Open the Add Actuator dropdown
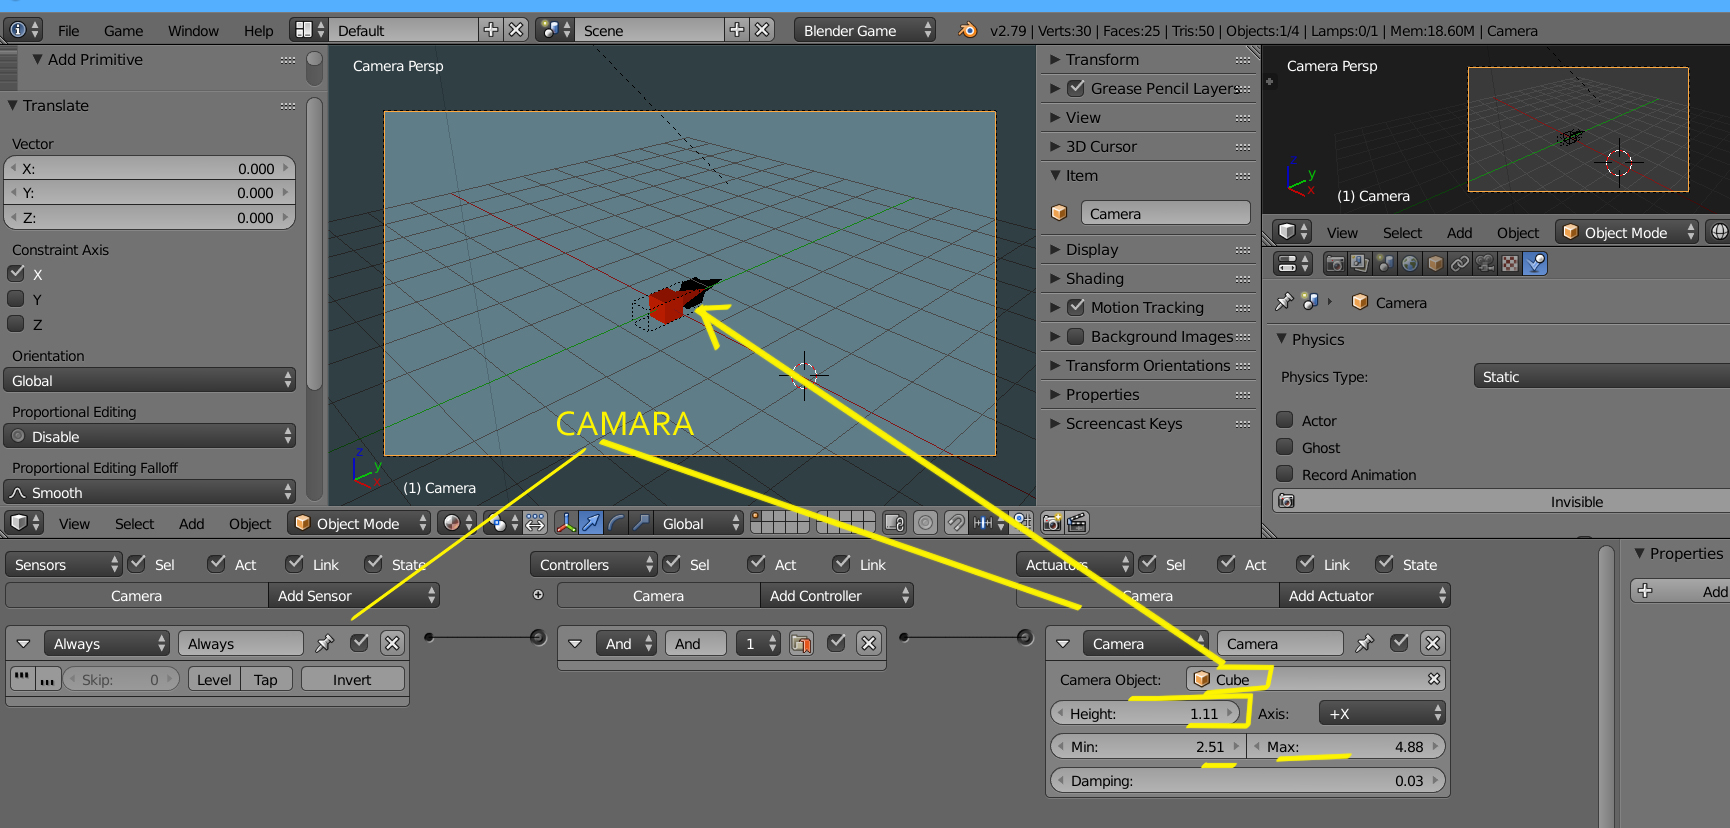Image resolution: width=1730 pixels, height=828 pixels. 1365,595
